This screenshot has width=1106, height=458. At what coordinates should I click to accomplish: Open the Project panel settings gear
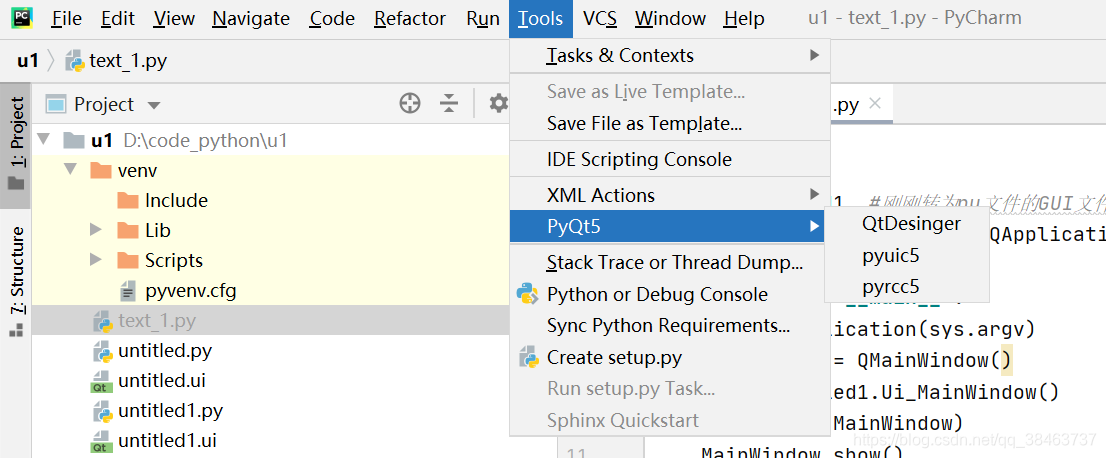point(499,104)
